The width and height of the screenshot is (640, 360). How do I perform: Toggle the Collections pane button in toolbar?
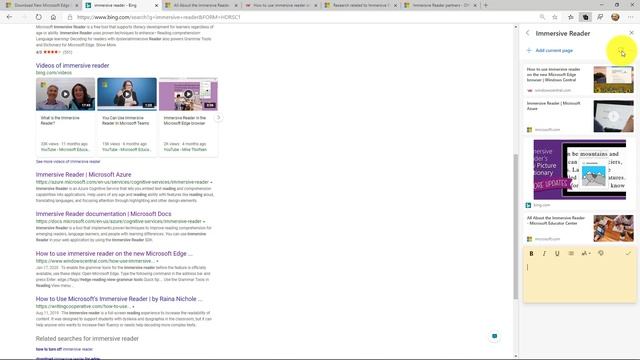(x=585, y=17)
